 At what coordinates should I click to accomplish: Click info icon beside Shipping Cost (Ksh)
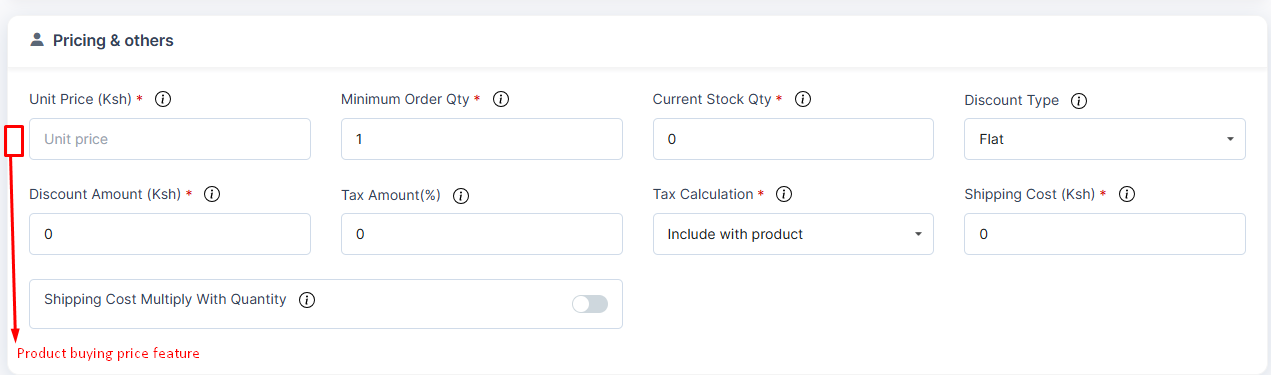(x=1126, y=195)
